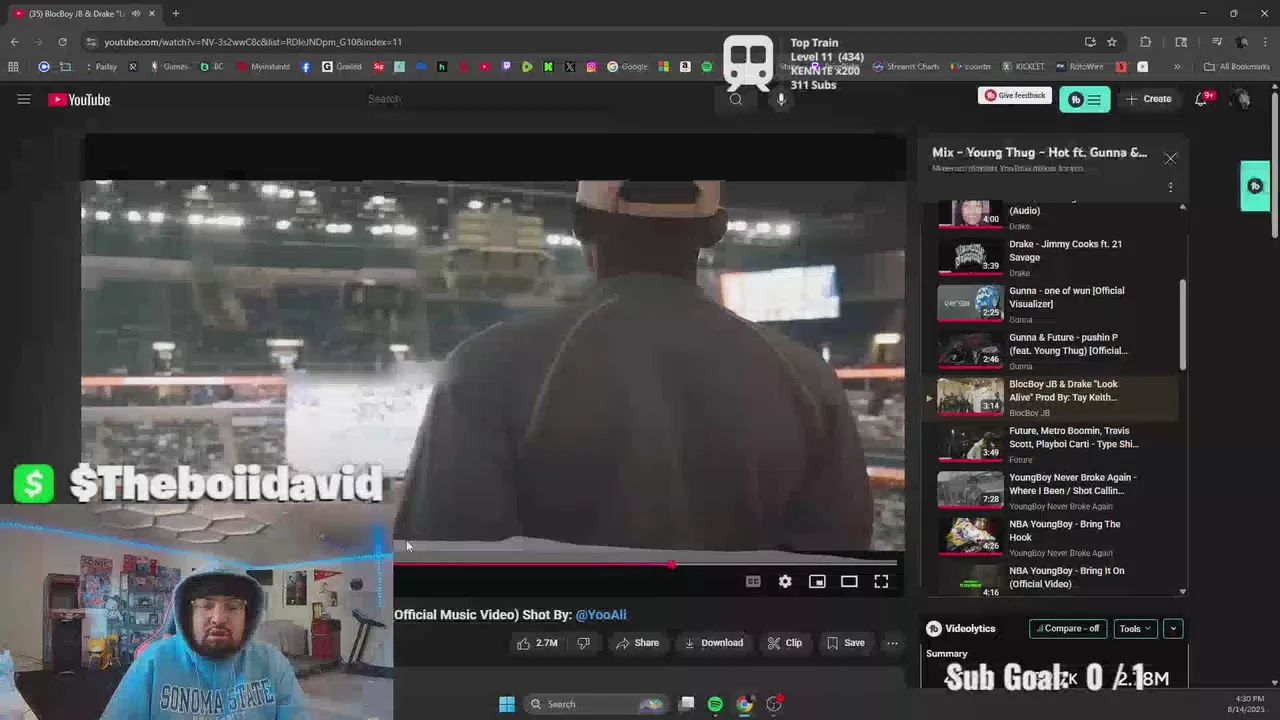
Task: Toggle theater mode on the player
Action: pos(849,581)
